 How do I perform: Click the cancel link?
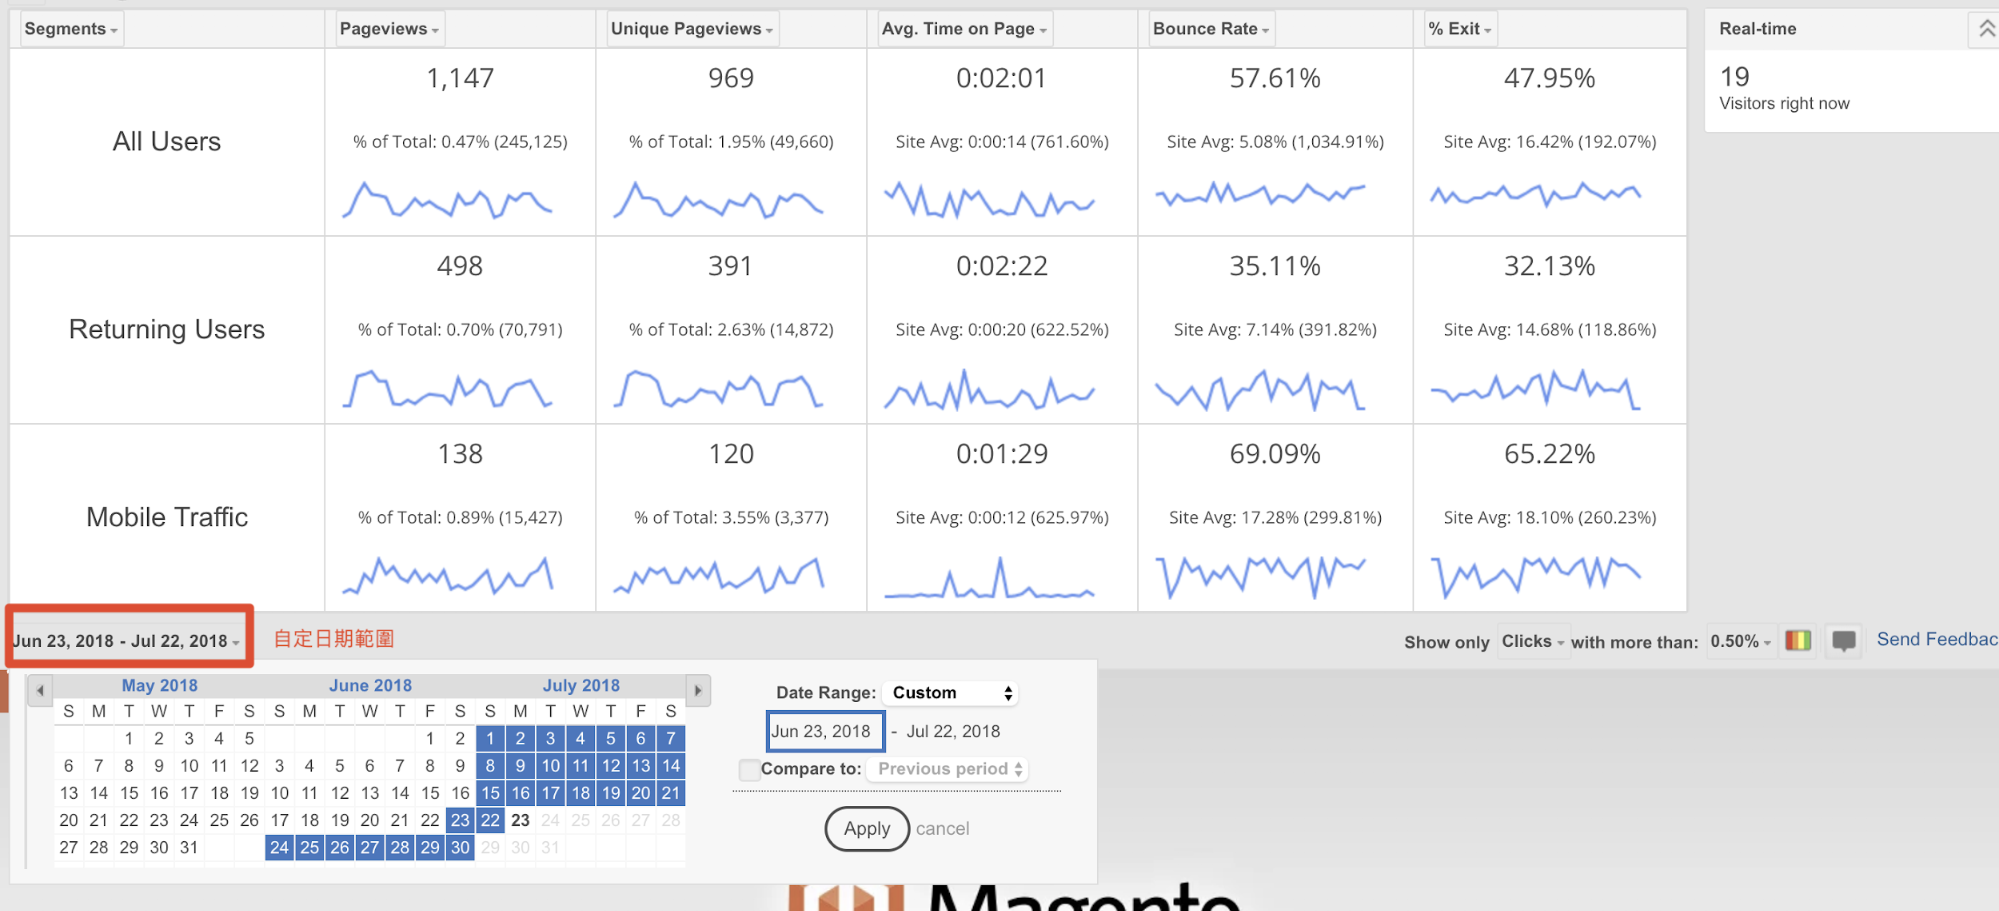pos(942,829)
